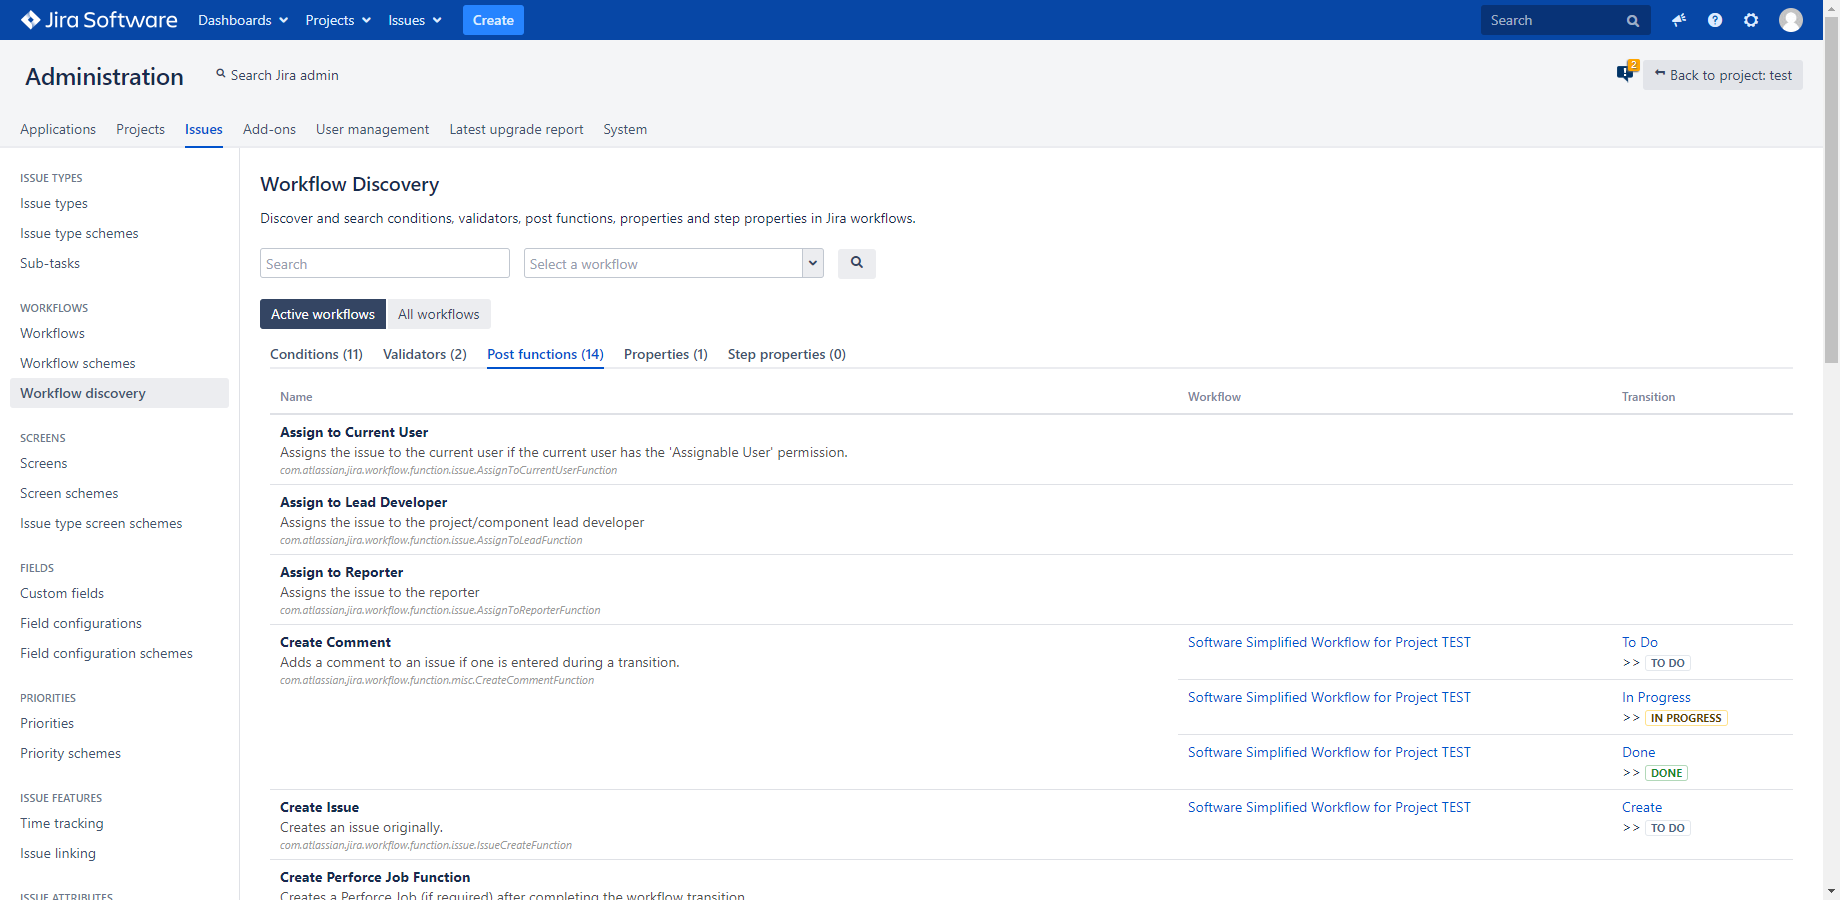Expand the Projects menu in top bar

click(338, 20)
